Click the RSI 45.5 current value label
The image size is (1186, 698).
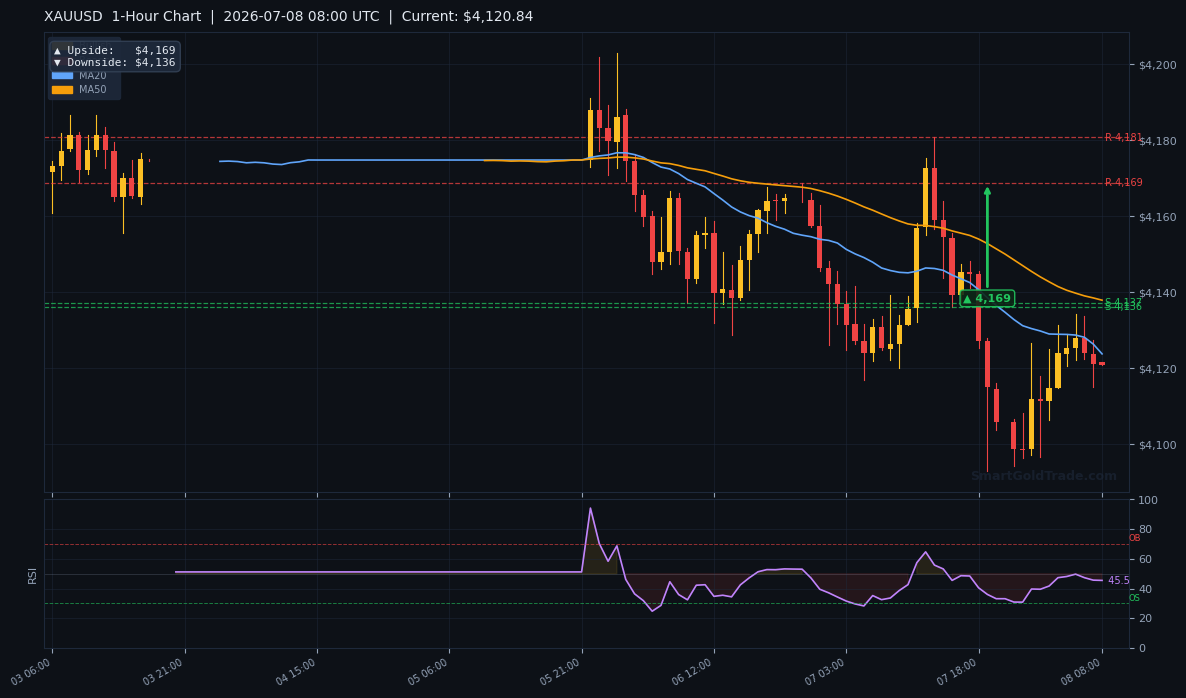(x=1119, y=581)
